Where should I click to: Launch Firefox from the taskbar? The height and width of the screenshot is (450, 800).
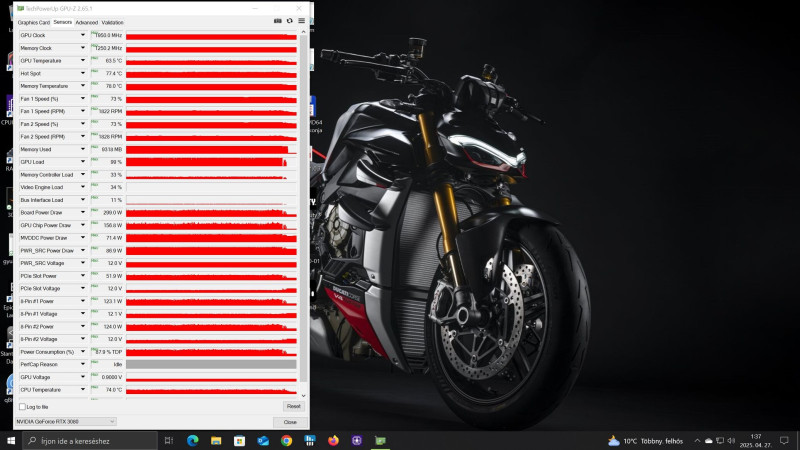click(333, 440)
